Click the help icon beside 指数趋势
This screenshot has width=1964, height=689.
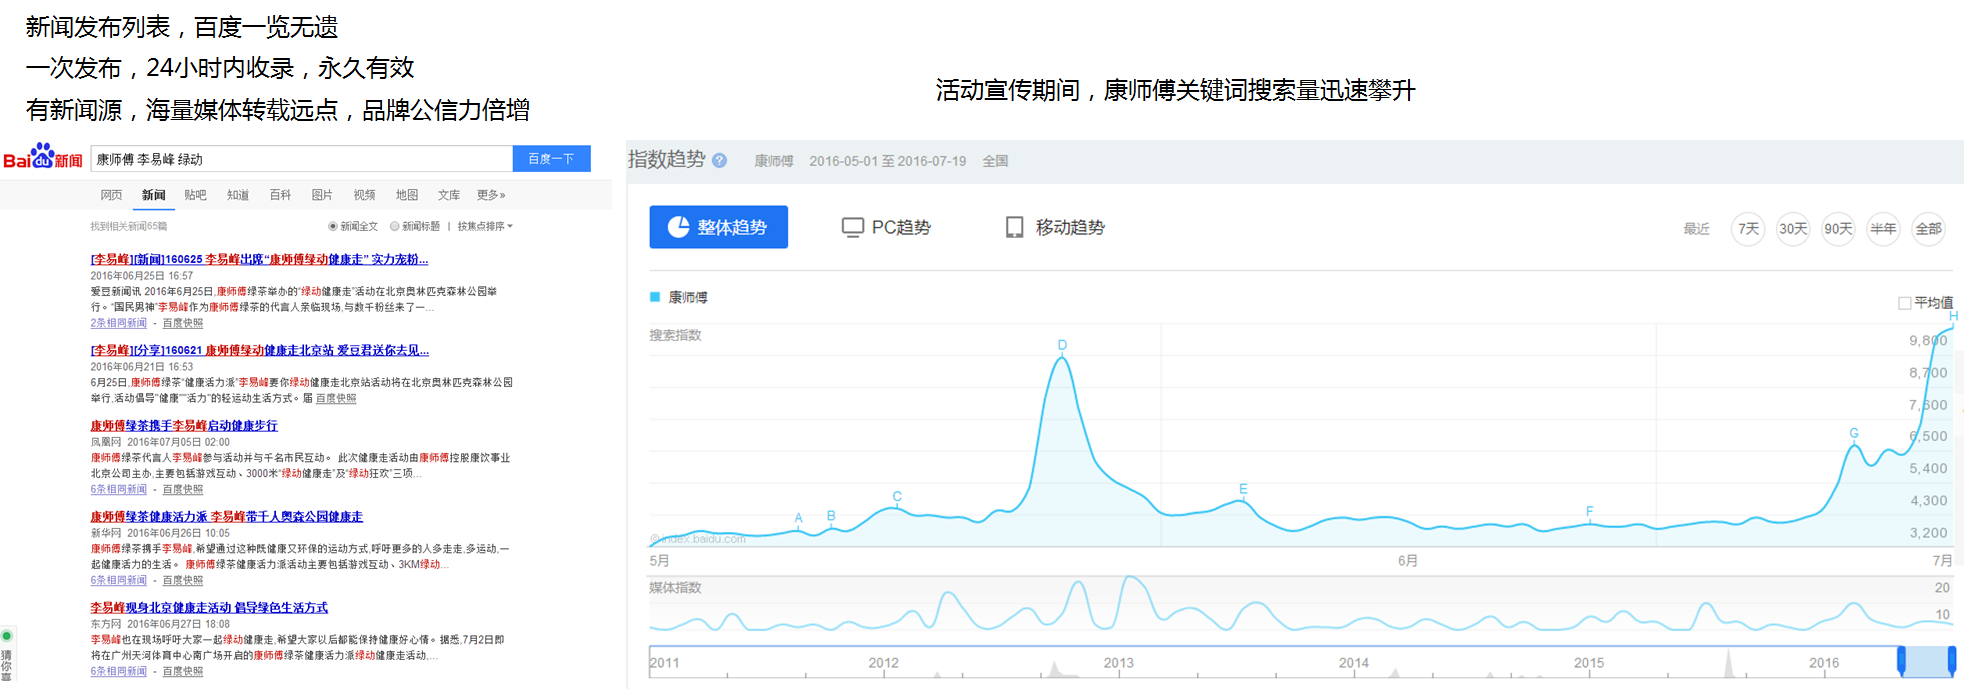click(x=719, y=161)
